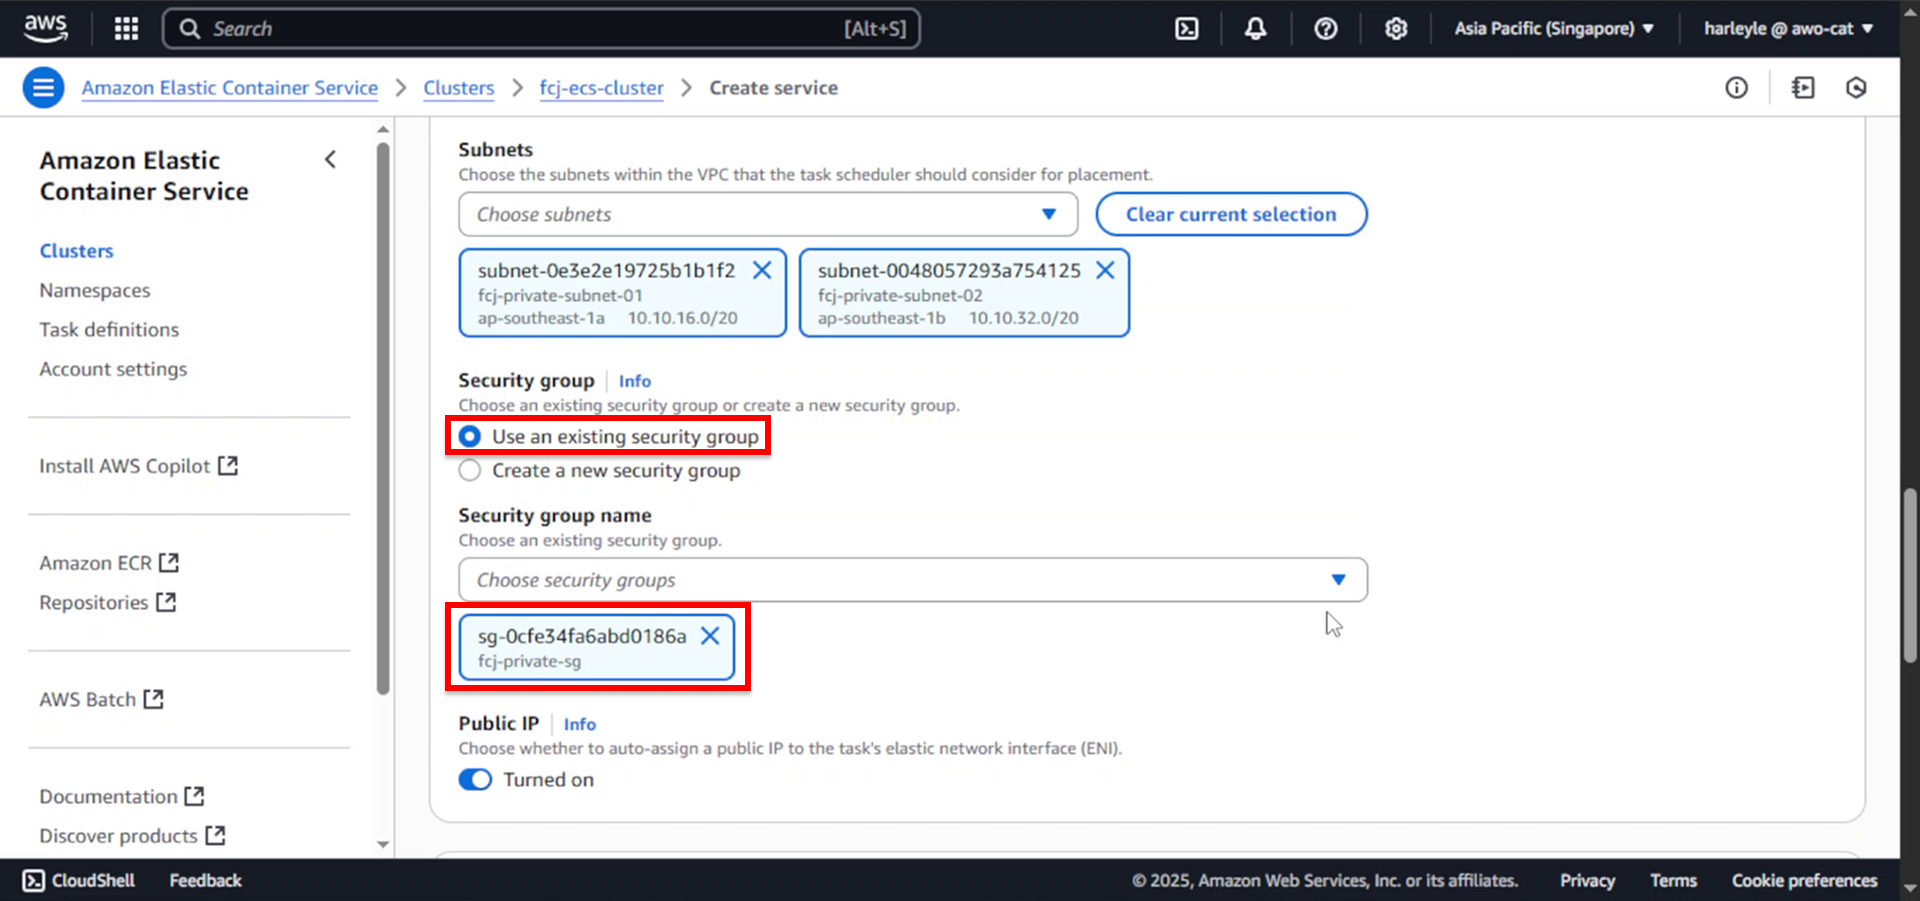Remove security group sg-0cfe34fa6abd0186a with its X
1920x901 pixels.
coord(710,636)
